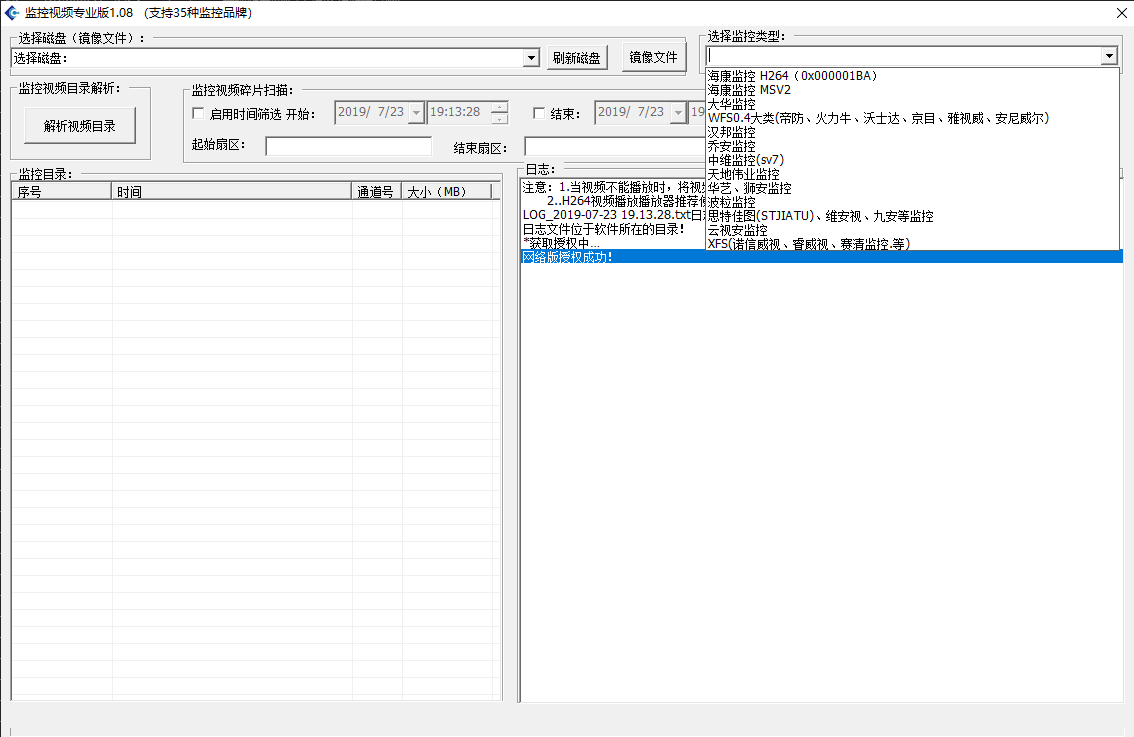Viewport: 1134px width, 737px height.
Task: Toggle the 结束 time checkbox
Action: coord(539,114)
